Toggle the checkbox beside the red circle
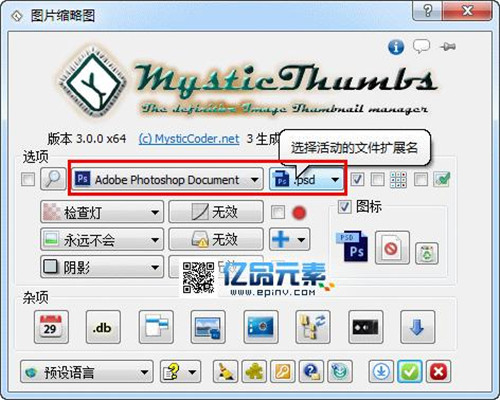The width and height of the screenshot is (500, 400). point(278,212)
